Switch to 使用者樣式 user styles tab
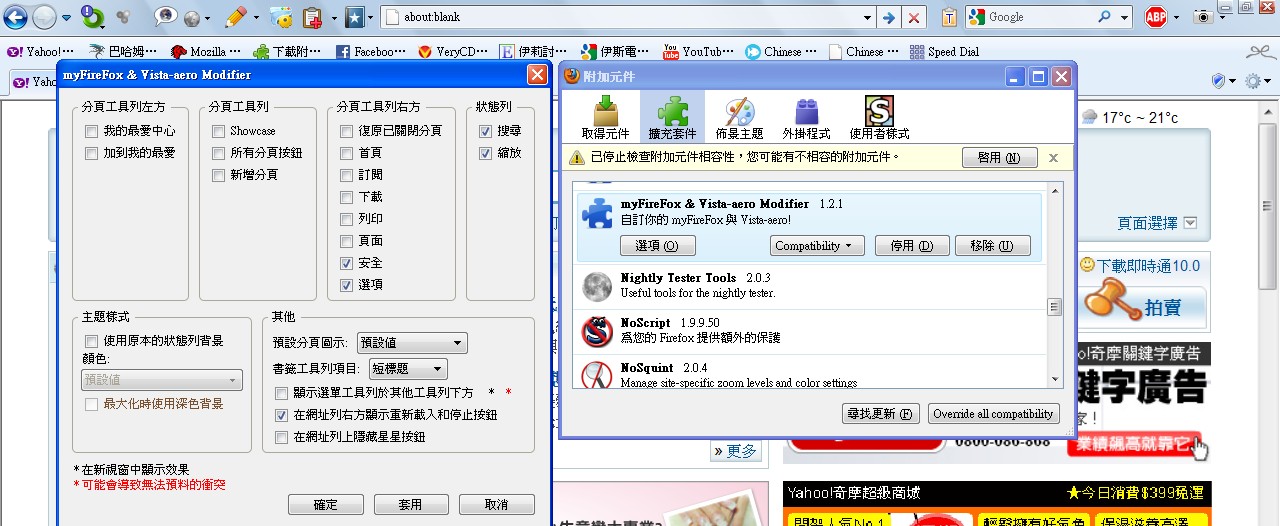The height and width of the screenshot is (526, 1280). coord(879,117)
